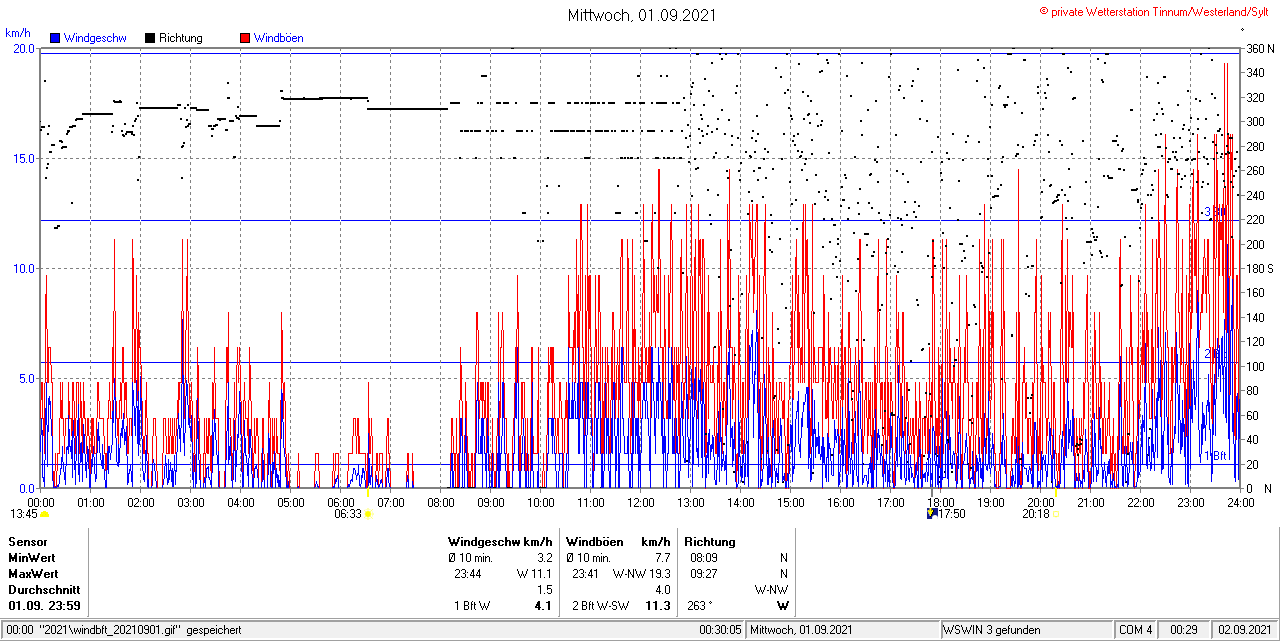The width and height of the screenshot is (1280, 641).
Task: Click the 4.0 average gust value
Action: click(x=662, y=589)
